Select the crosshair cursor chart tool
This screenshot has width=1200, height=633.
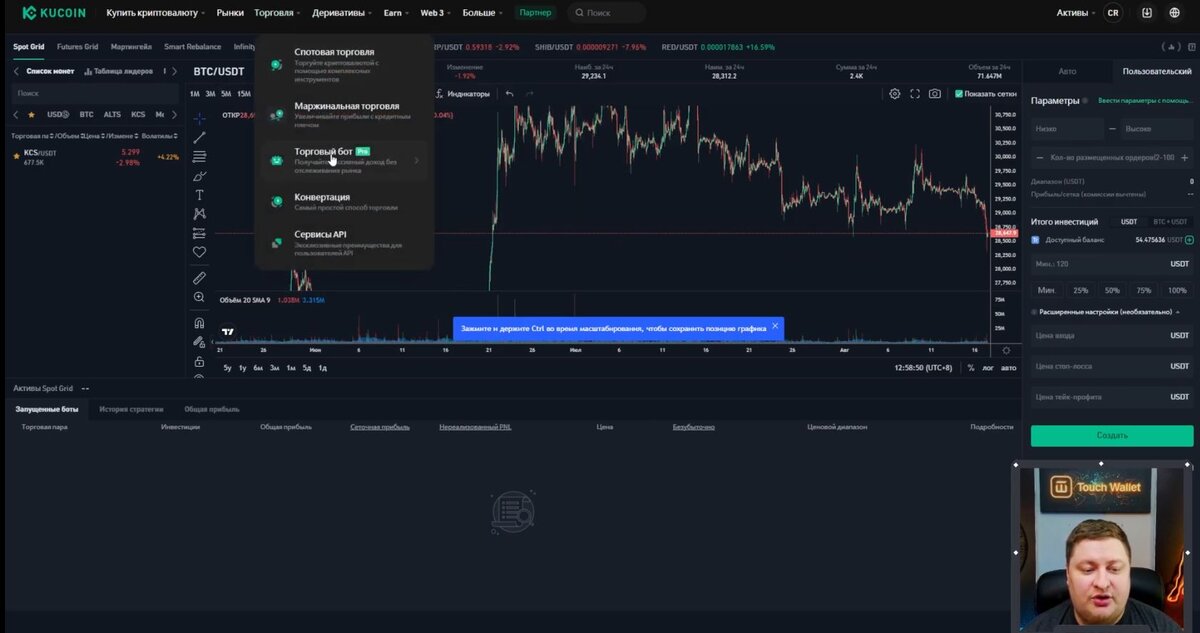tap(199, 119)
